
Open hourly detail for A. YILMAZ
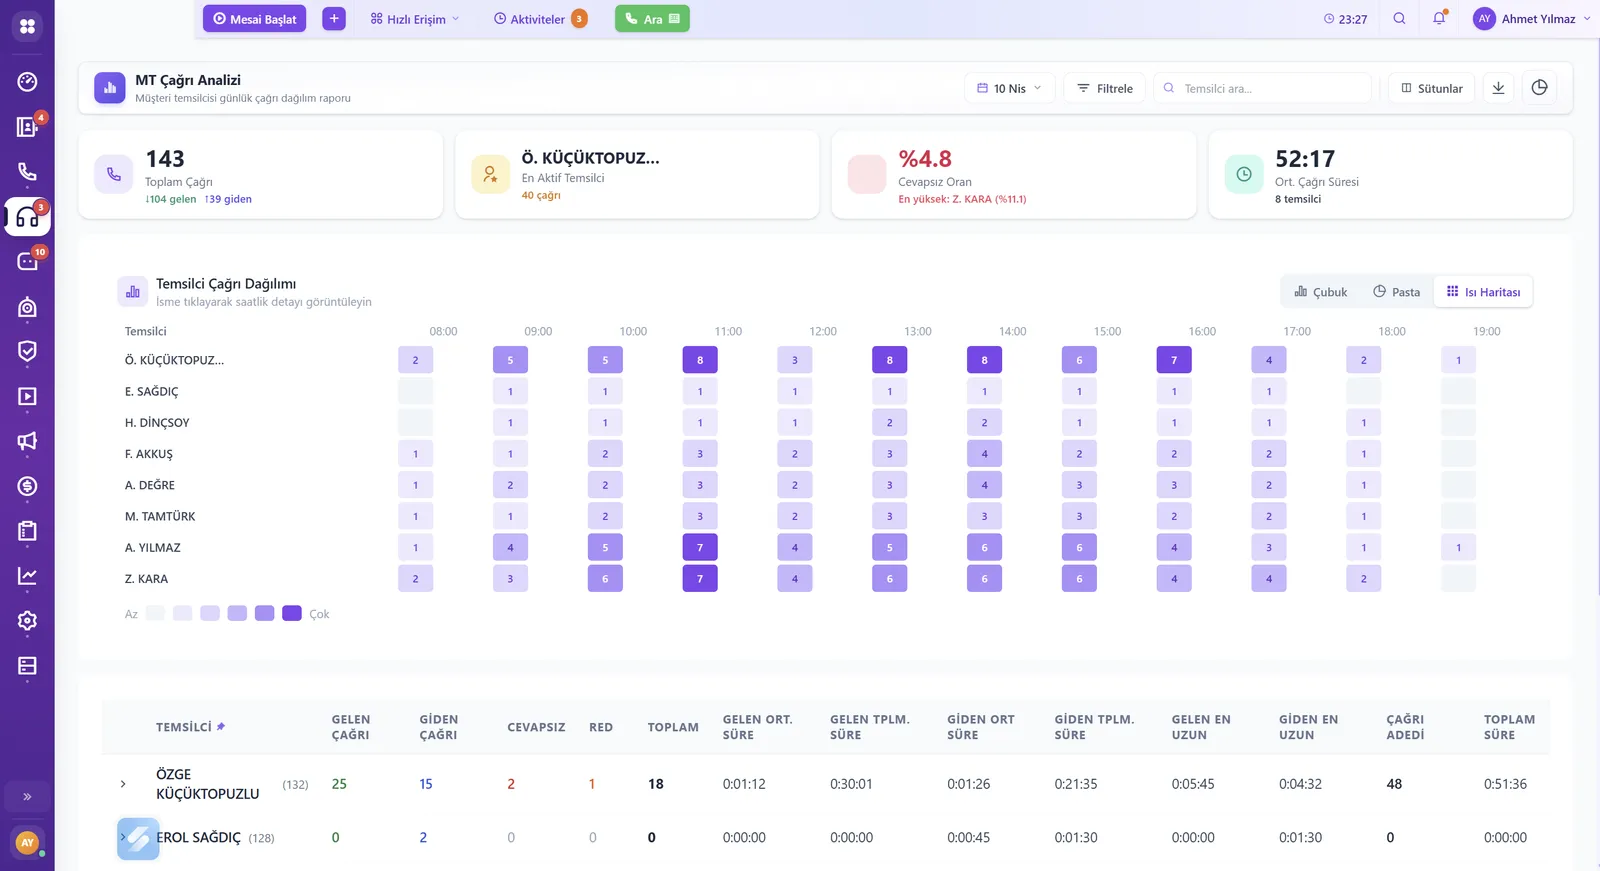point(152,548)
